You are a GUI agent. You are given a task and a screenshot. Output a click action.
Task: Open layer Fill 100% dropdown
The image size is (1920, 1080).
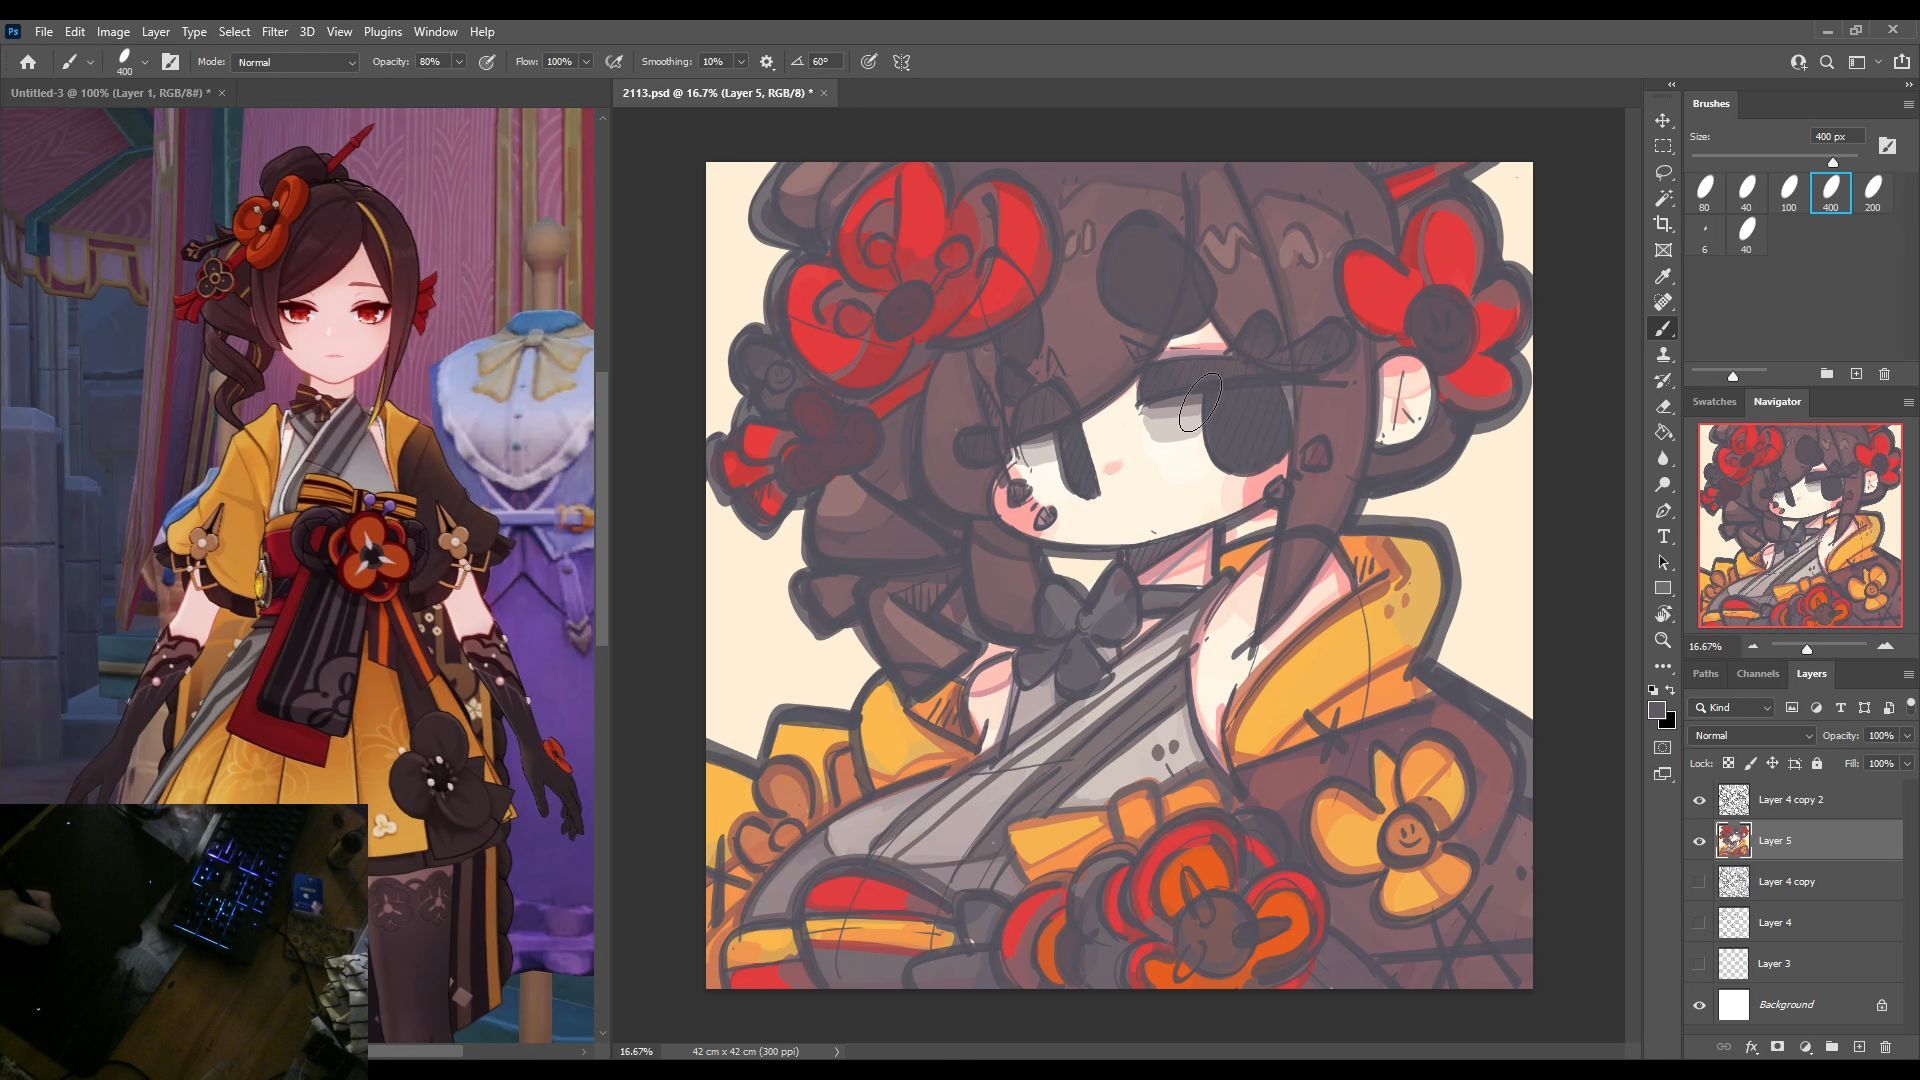tap(1906, 764)
